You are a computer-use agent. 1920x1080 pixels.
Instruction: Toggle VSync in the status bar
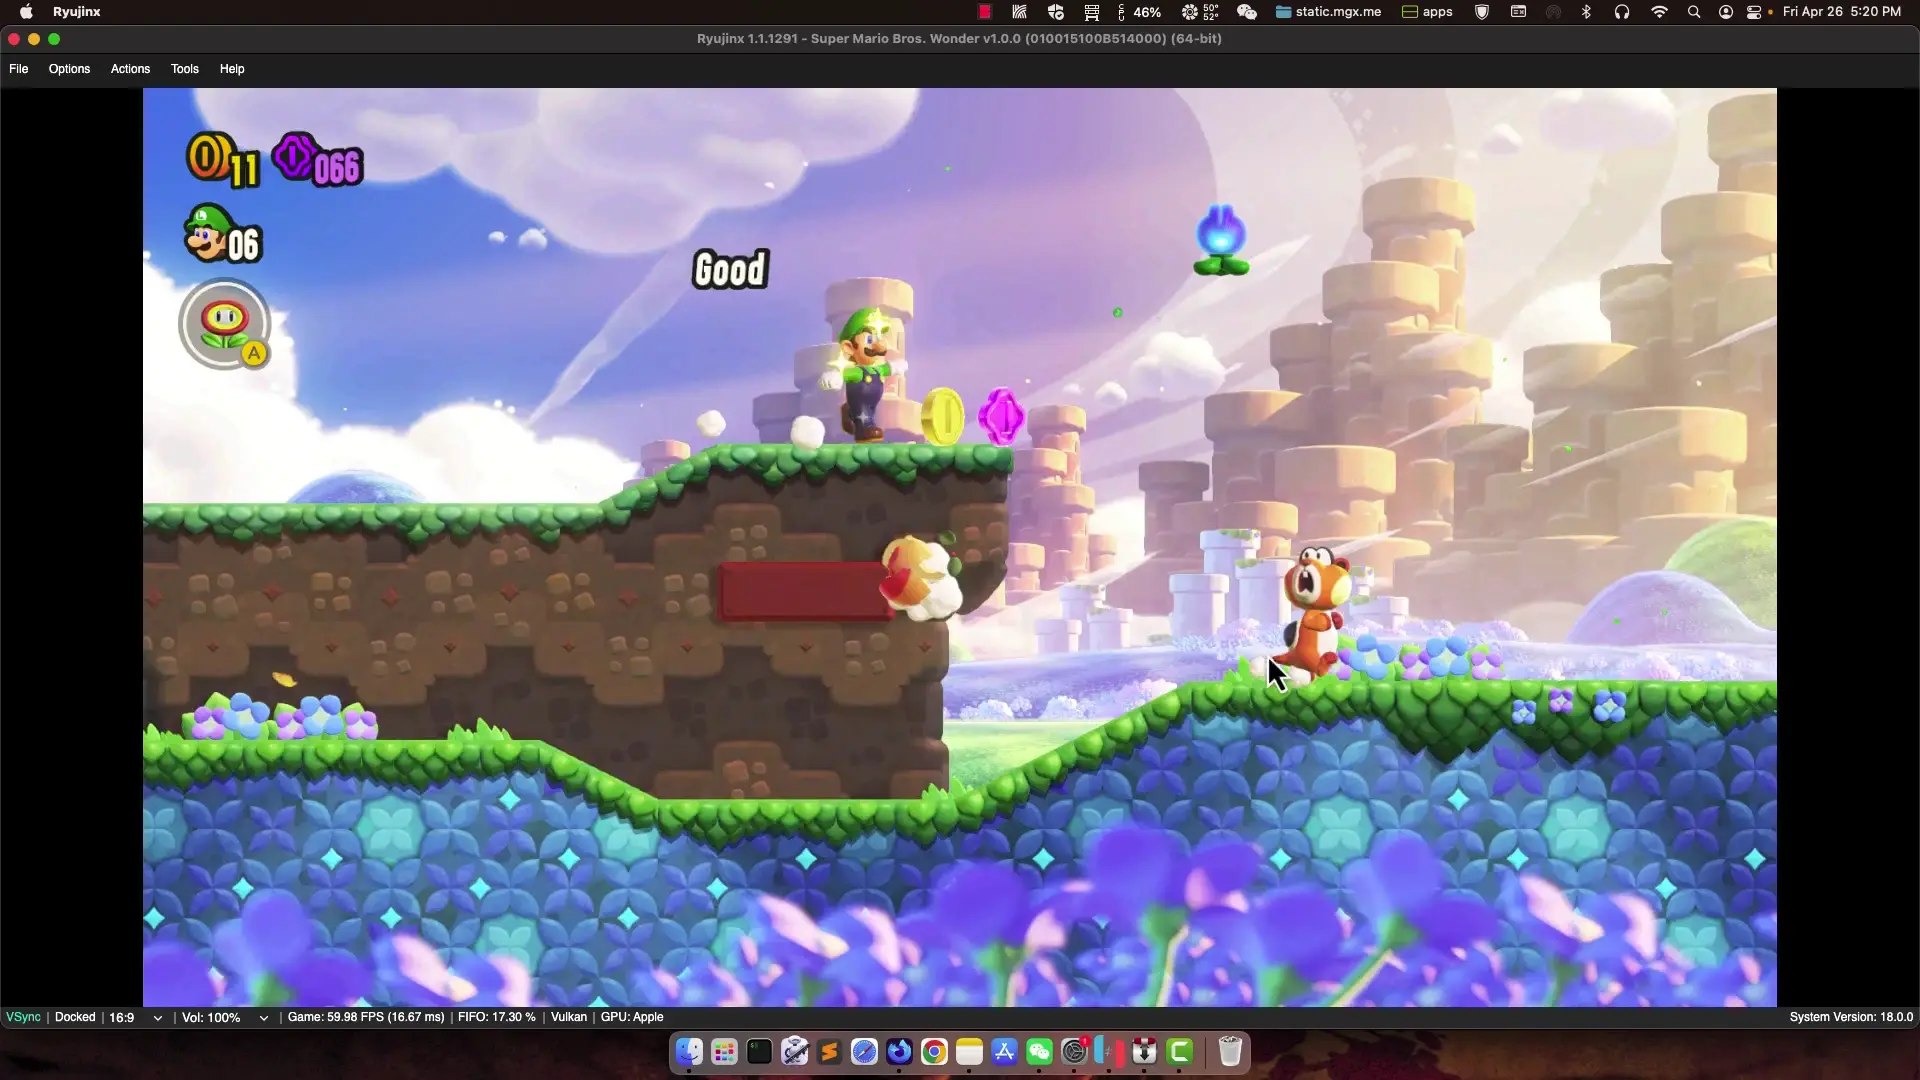tap(23, 1017)
